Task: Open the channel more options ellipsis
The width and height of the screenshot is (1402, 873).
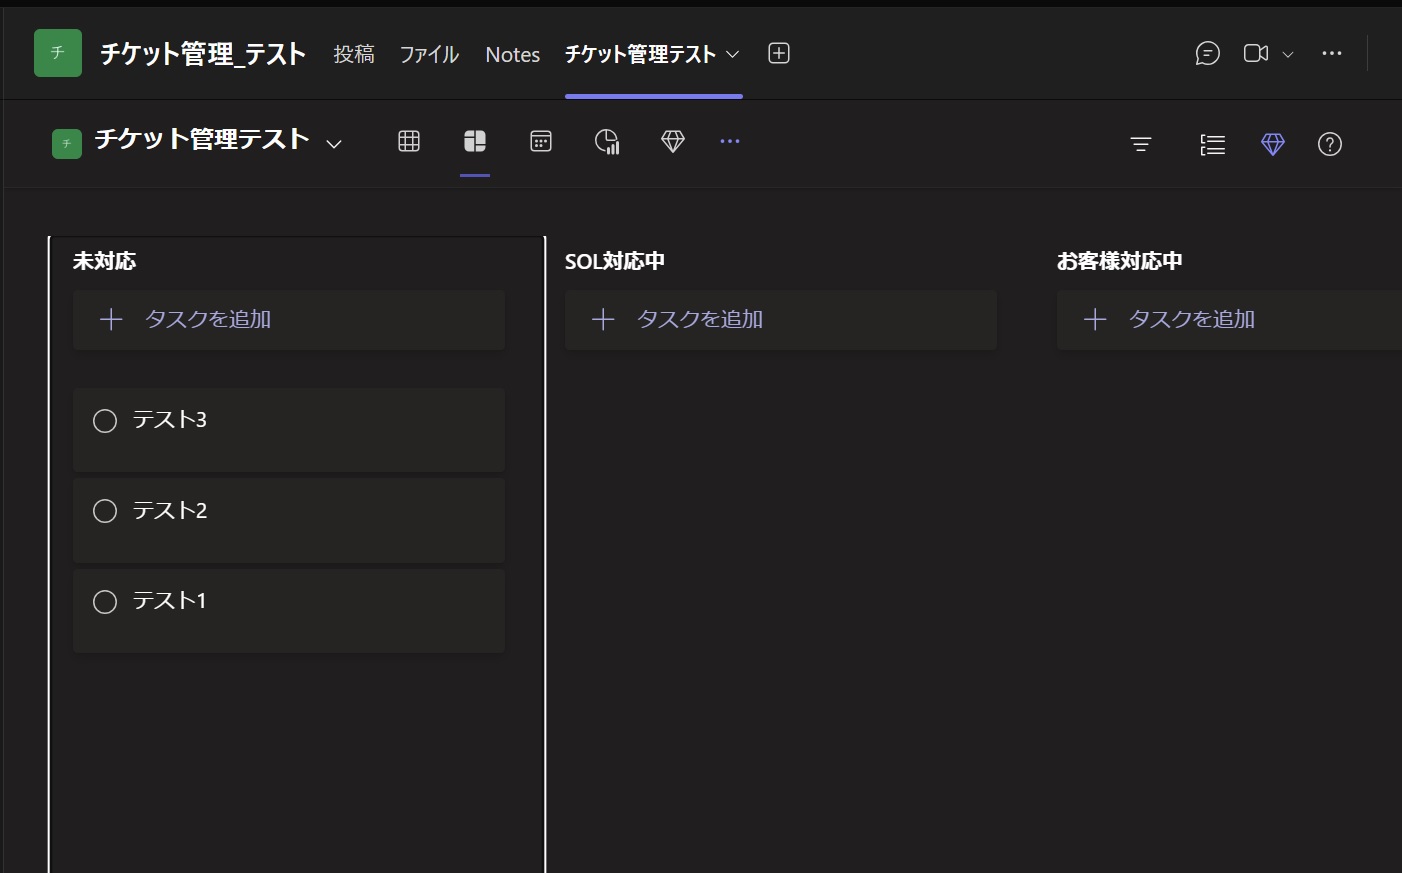Action: click(1332, 53)
